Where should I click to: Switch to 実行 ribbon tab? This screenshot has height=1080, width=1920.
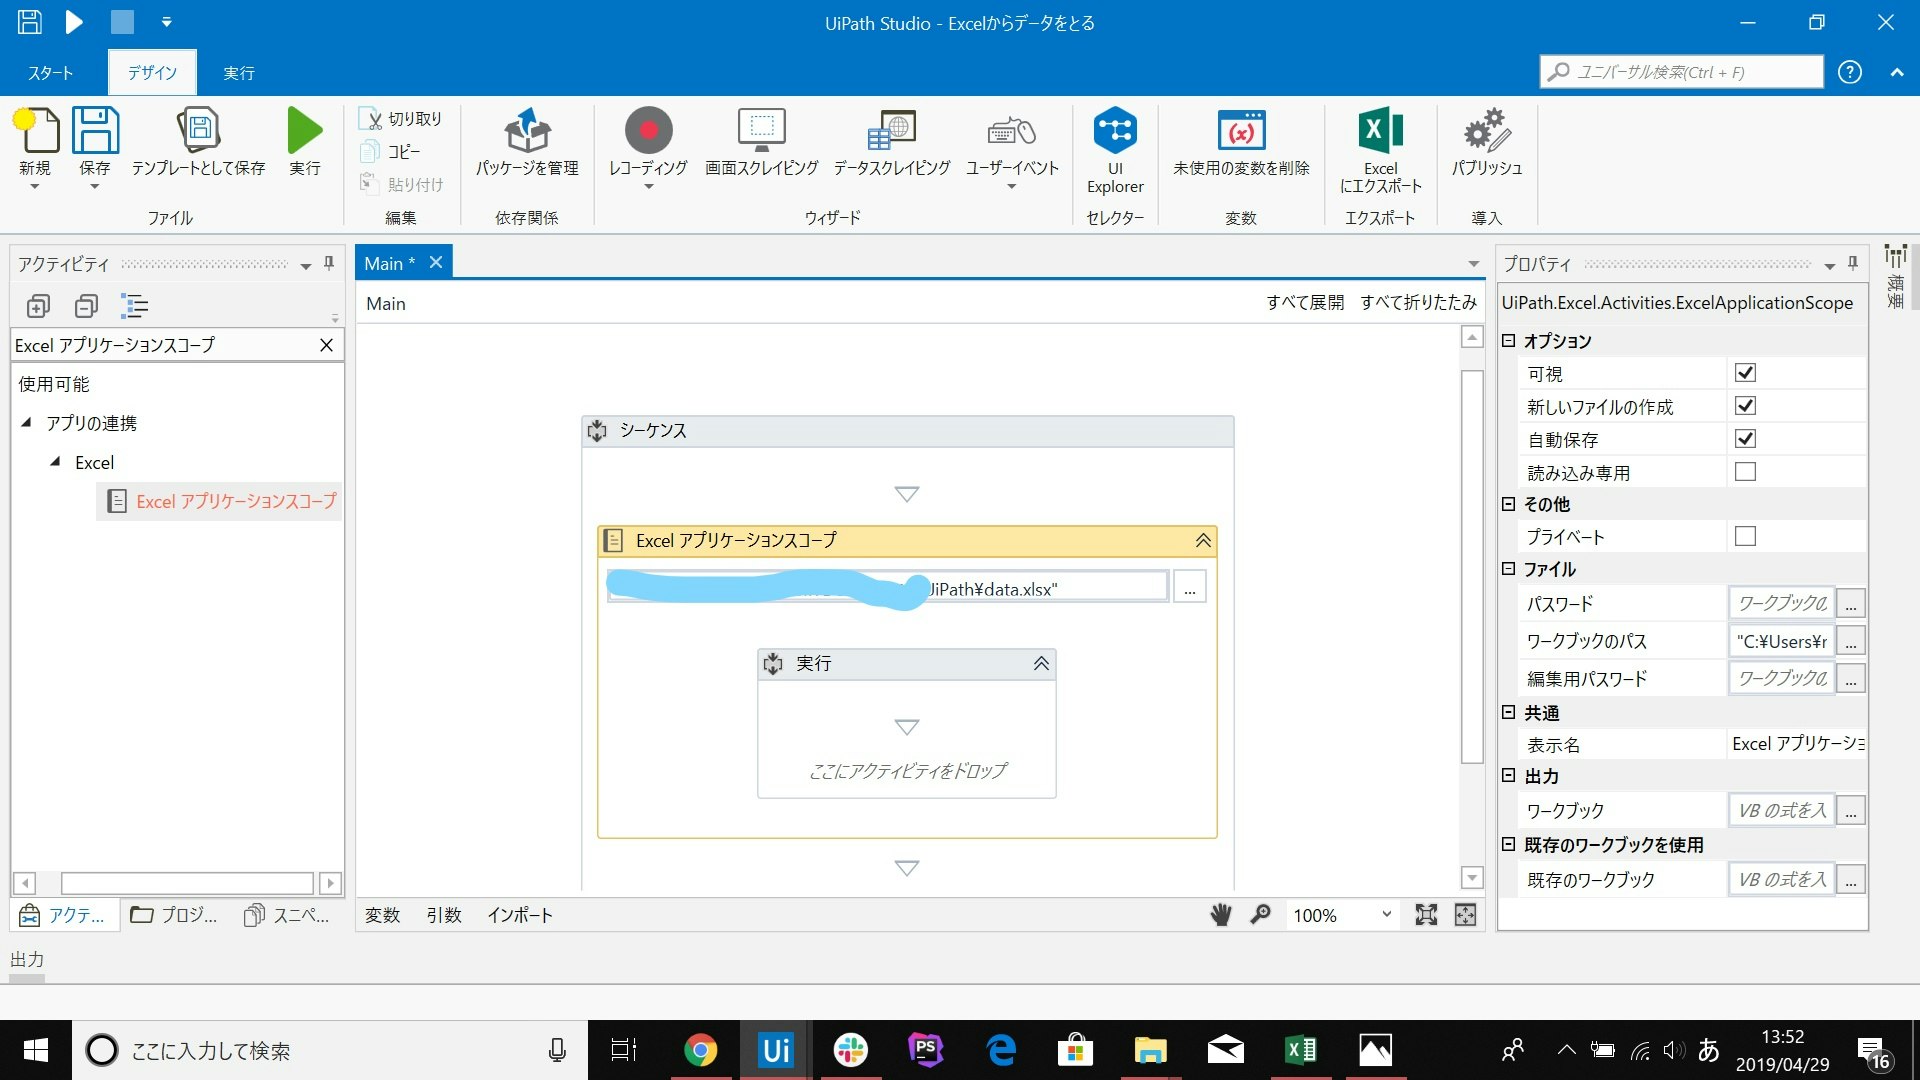coord(239,73)
